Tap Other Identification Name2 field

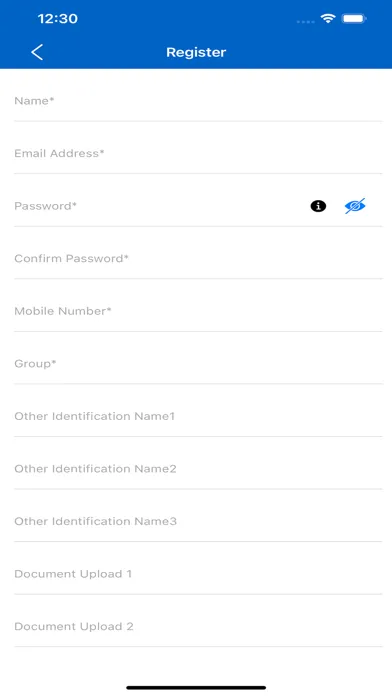tap(198, 469)
